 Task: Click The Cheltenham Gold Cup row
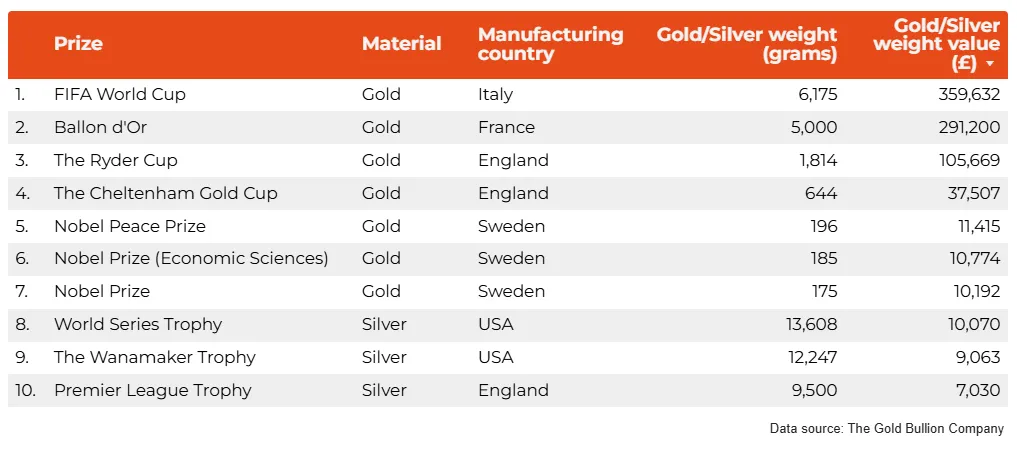pyautogui.click(x=165, y=193)
